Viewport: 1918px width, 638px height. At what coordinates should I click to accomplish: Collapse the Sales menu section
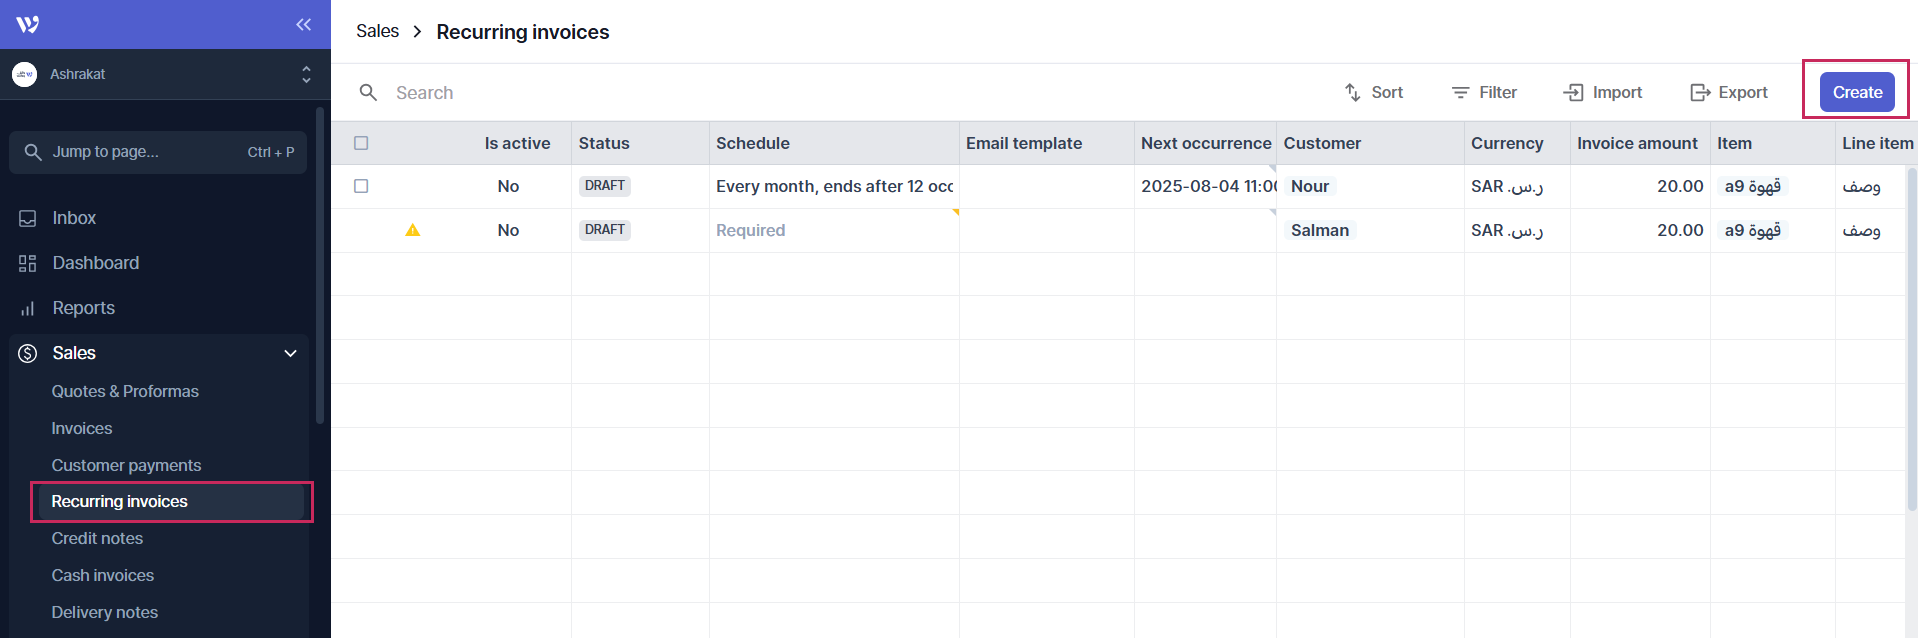pos(290,353)
